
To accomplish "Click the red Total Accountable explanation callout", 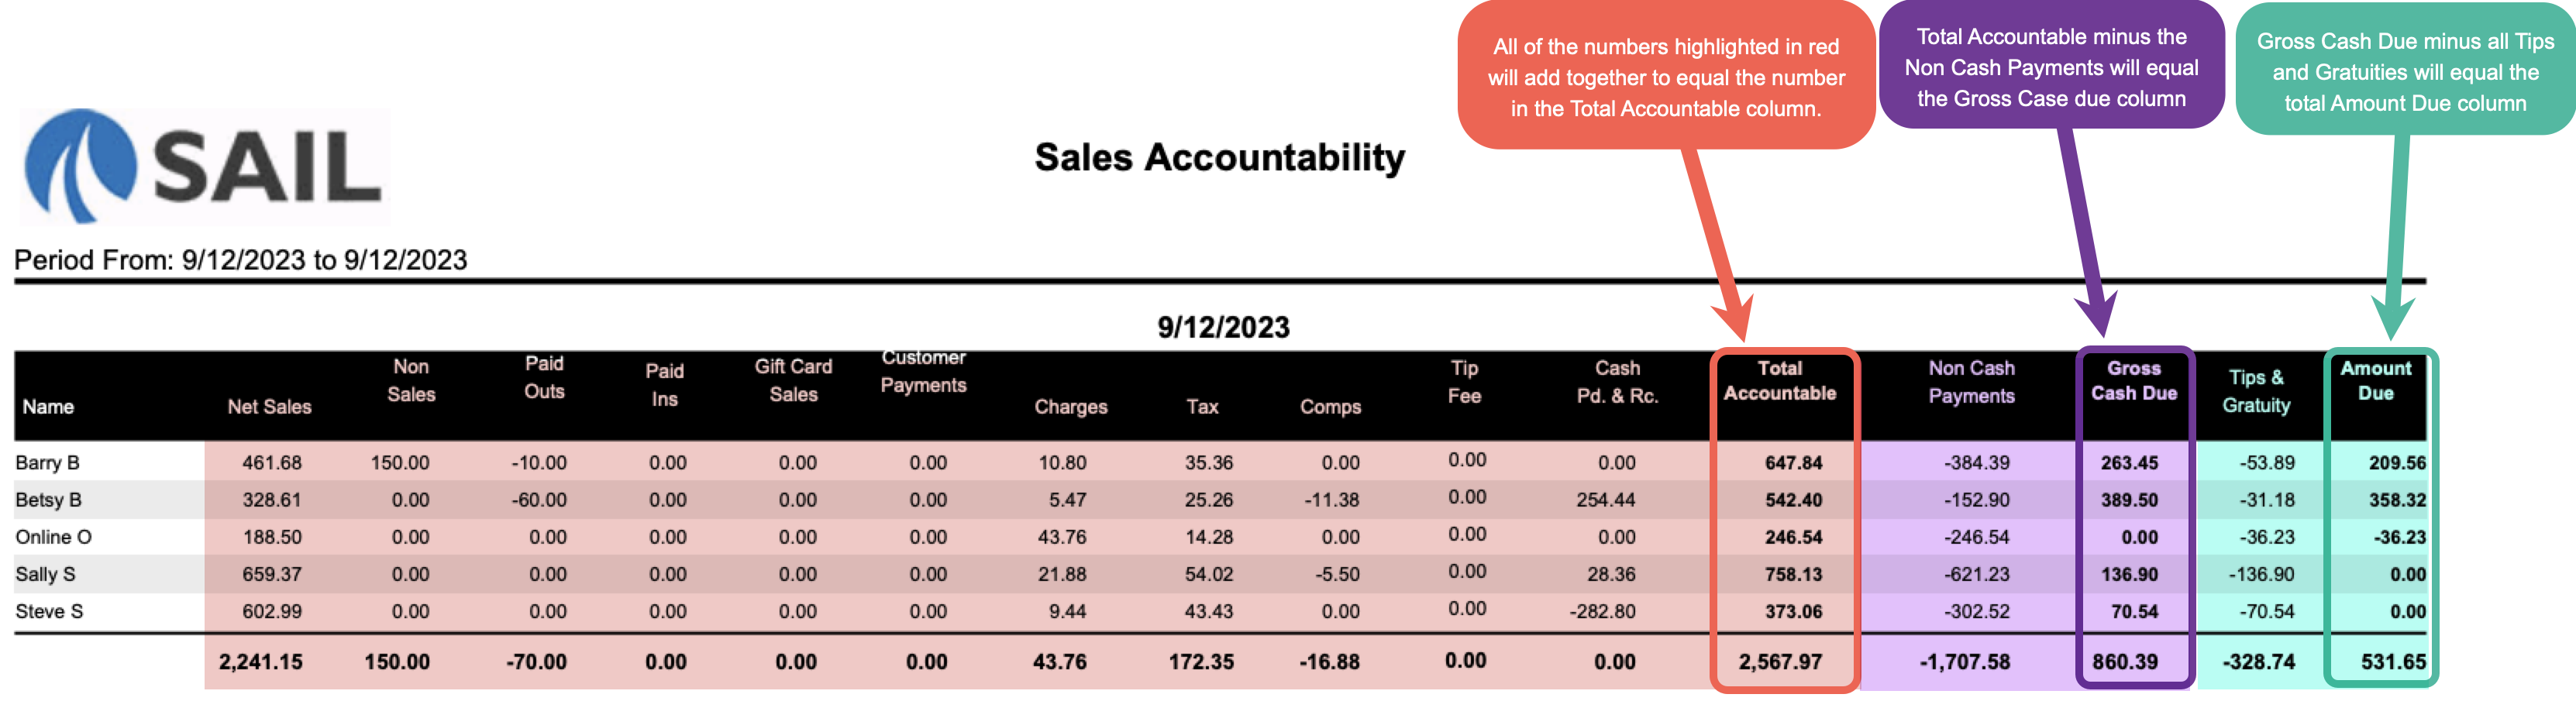I will pyautogui.click(x=1665, y=78).
